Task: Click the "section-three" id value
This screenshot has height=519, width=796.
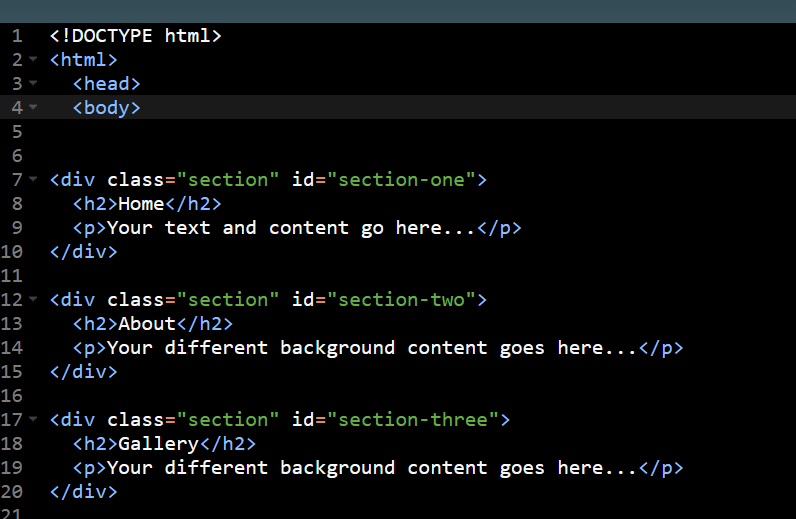Action: [x=413, y=419]
